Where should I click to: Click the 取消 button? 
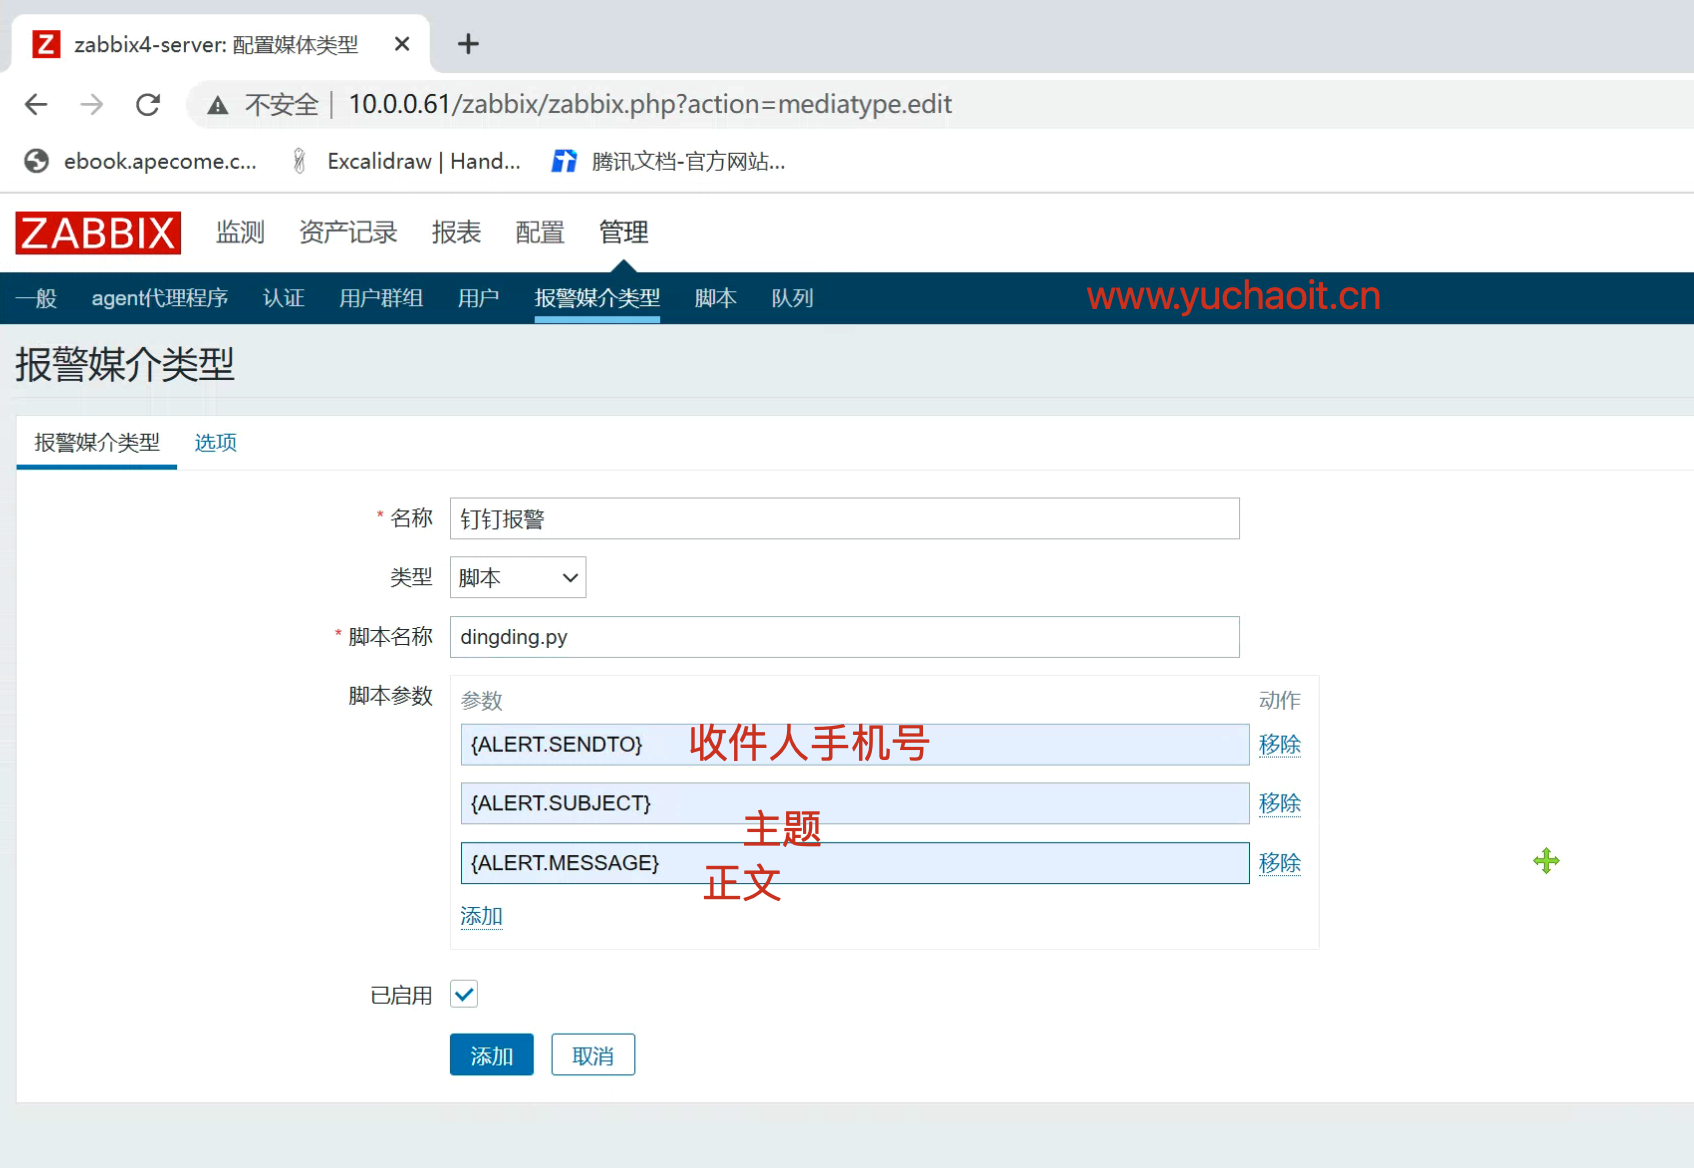[593, 1055]
